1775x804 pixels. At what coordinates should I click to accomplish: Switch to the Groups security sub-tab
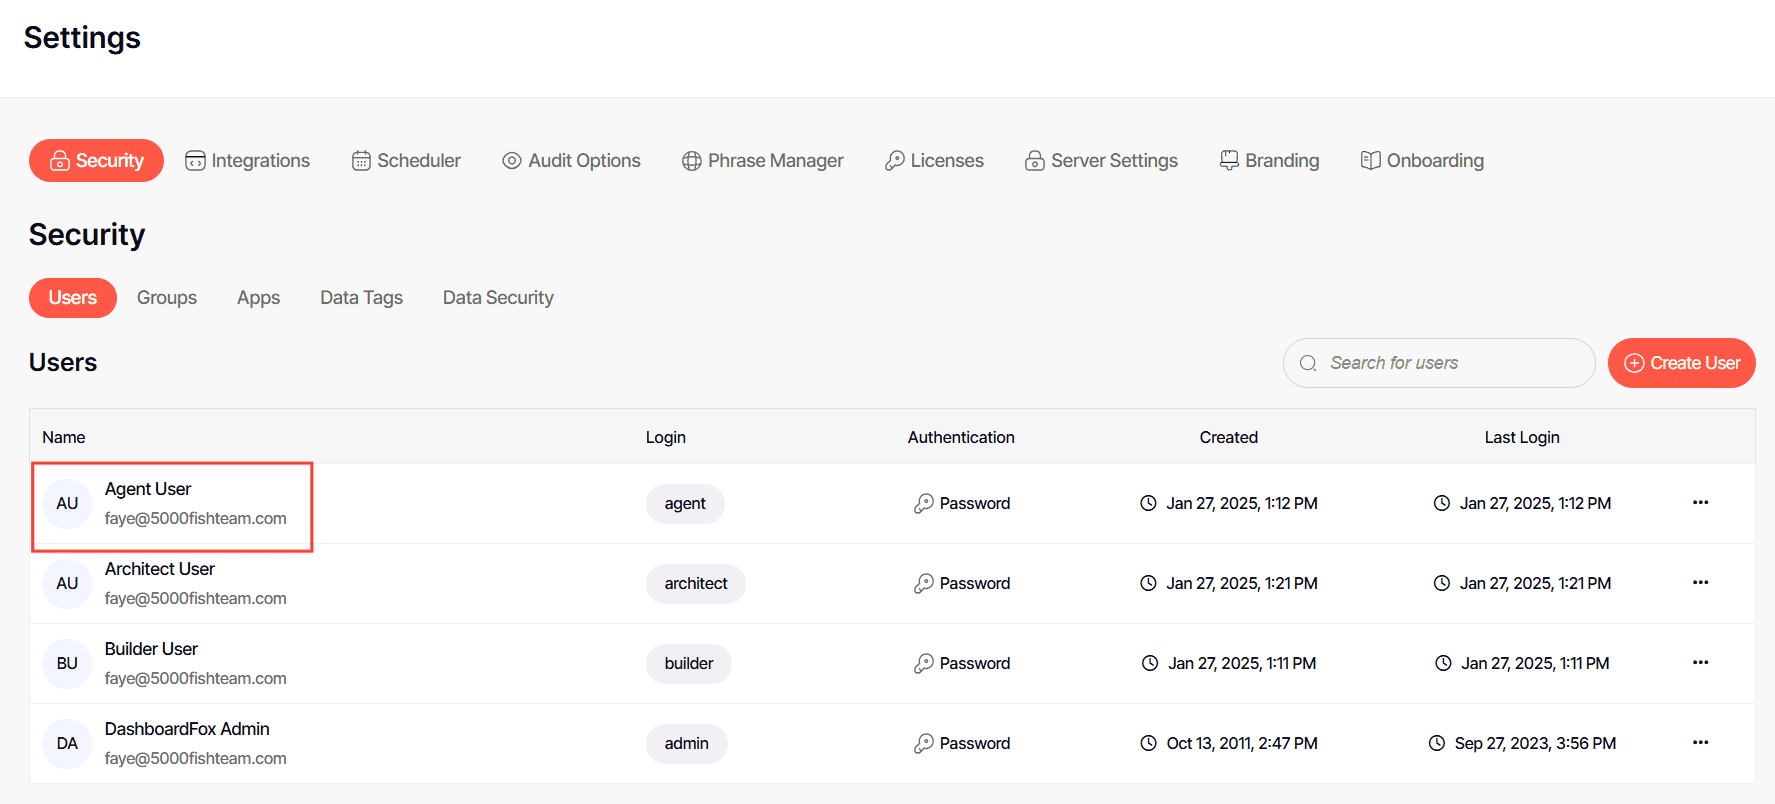167,298
